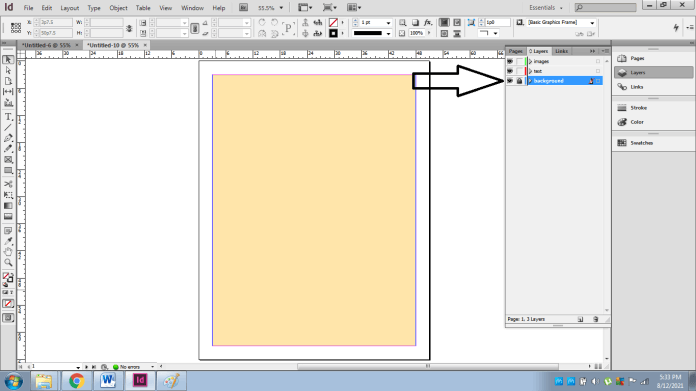Select the Pen tool

(8, 138)
